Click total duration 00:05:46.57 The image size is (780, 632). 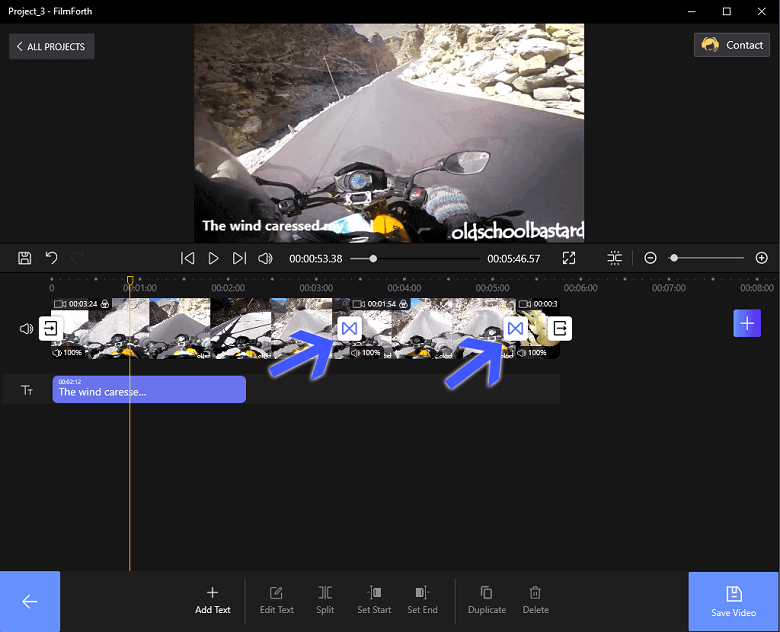click(x=513, y=258)
